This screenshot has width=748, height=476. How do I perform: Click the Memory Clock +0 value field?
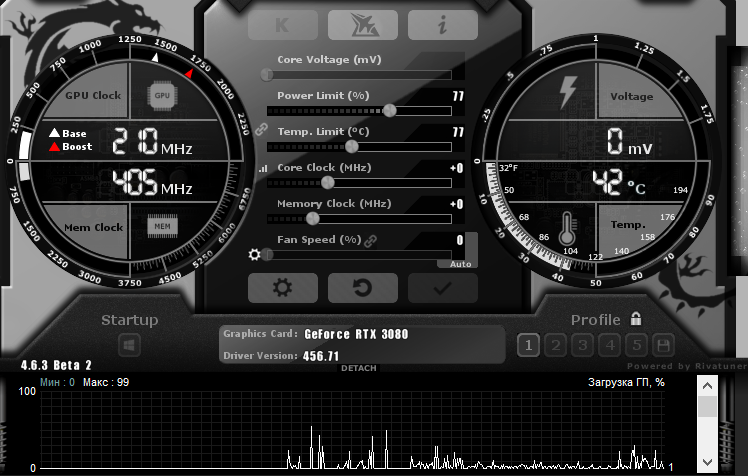tap(457, 204)
